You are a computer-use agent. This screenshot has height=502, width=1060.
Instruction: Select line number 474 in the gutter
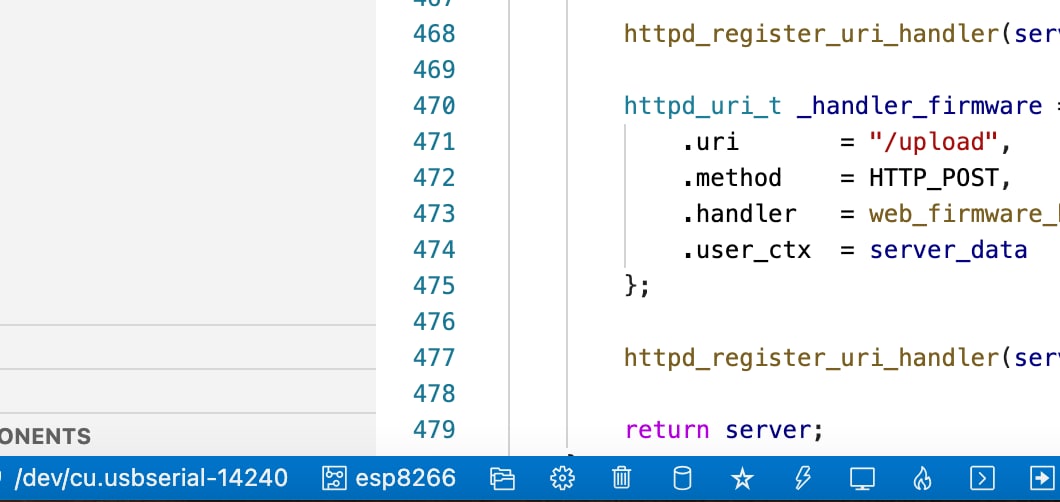tap(434, 250)
